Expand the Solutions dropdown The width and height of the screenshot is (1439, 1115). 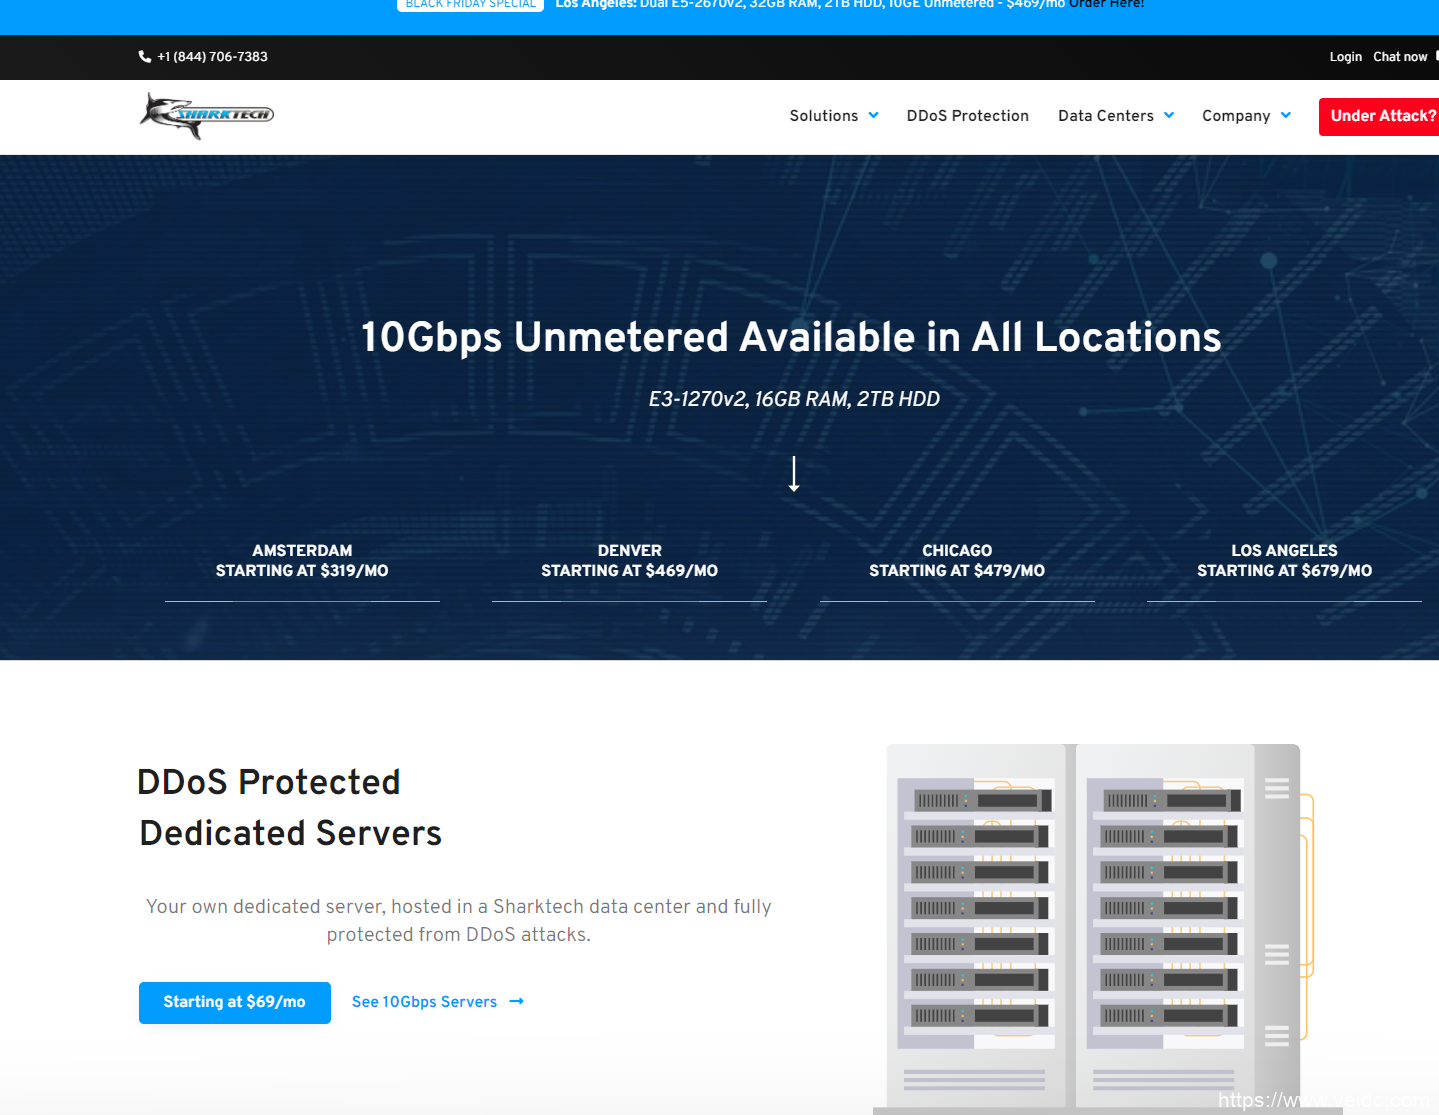833,116
